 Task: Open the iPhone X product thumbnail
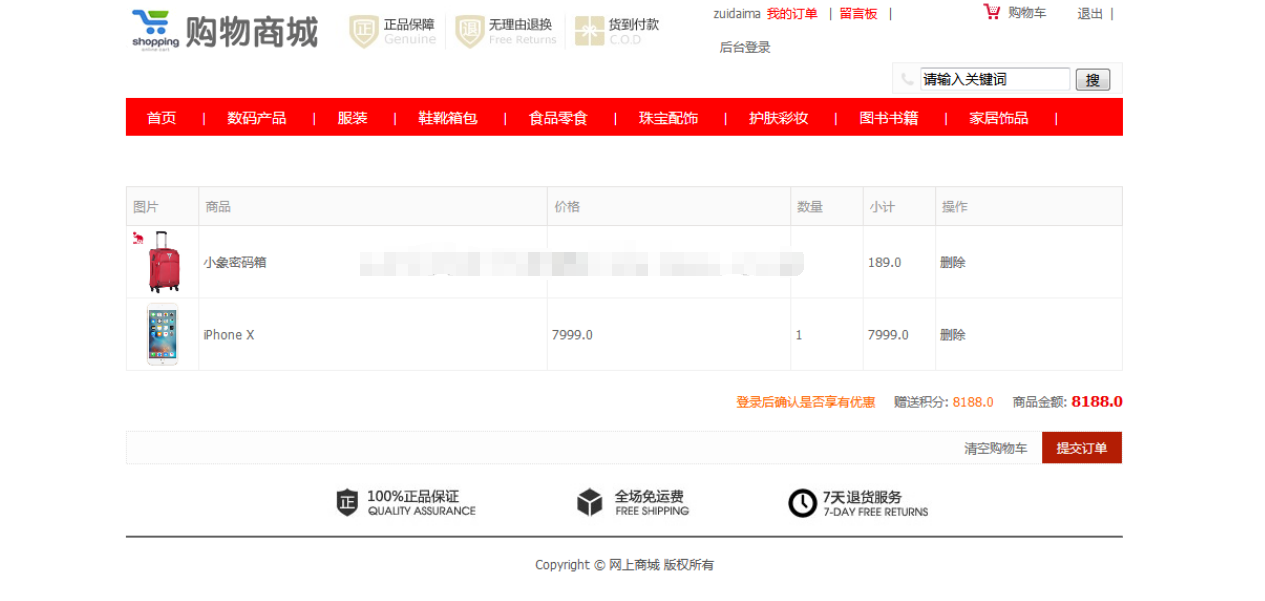pyautogui.click(x=163, y=334)
